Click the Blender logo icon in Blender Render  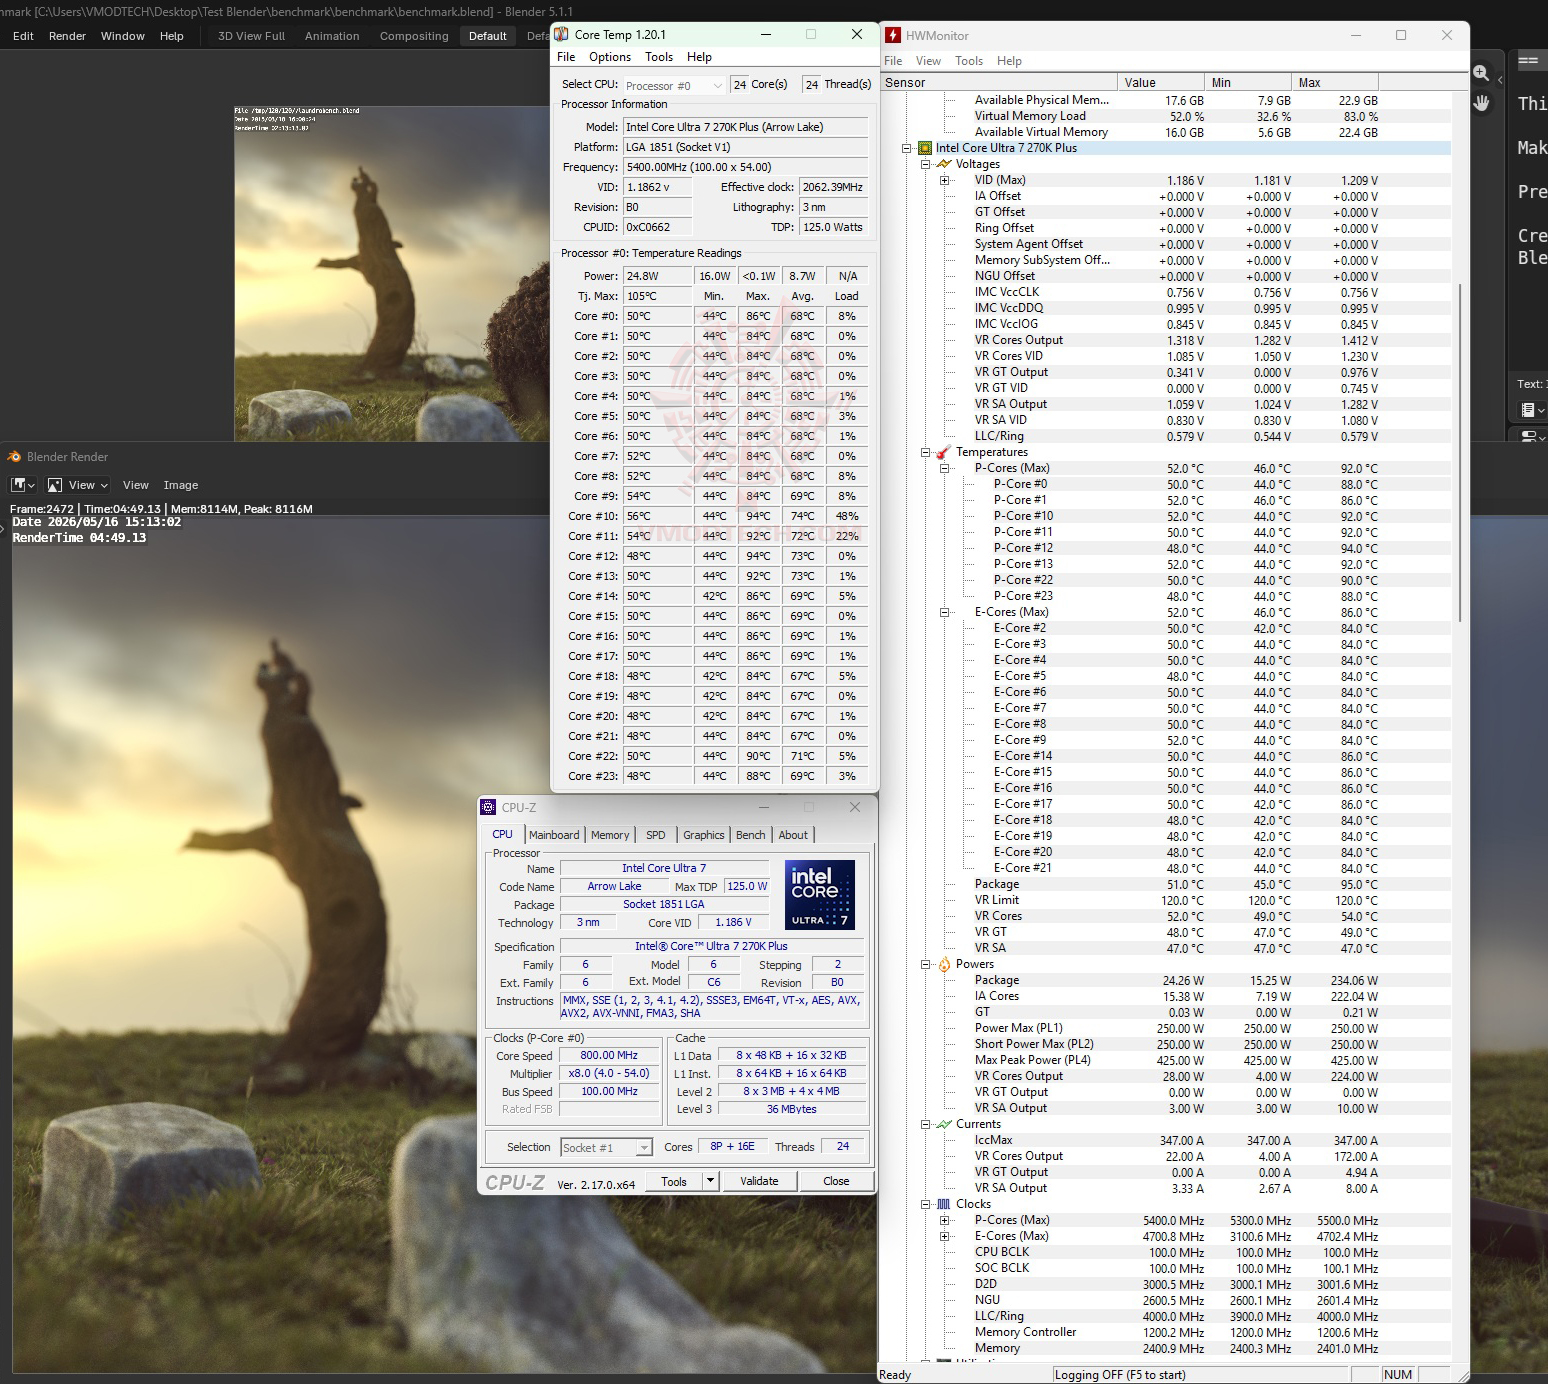[x=14, y=457]
